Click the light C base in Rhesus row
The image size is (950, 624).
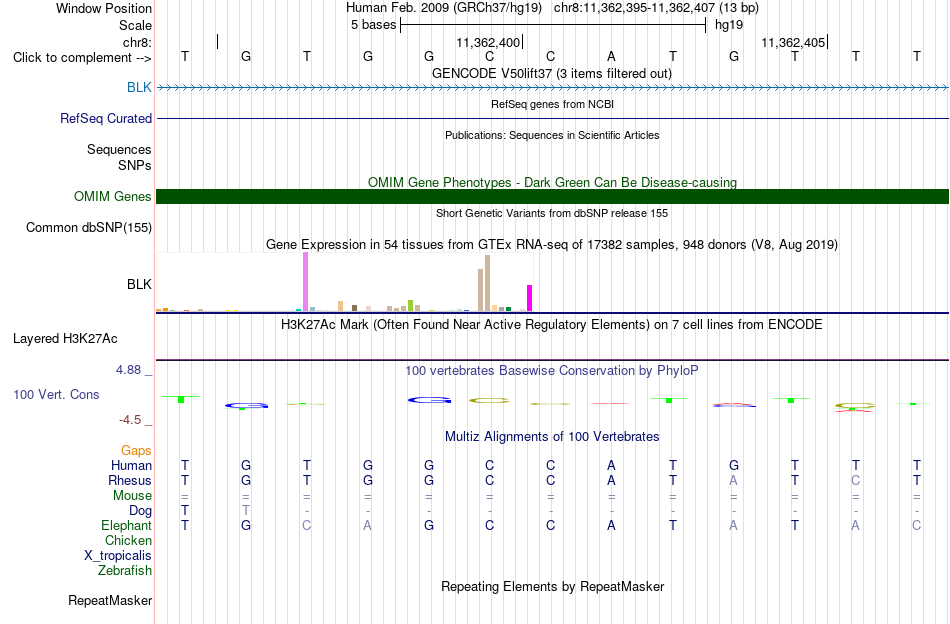click(855, 480)
